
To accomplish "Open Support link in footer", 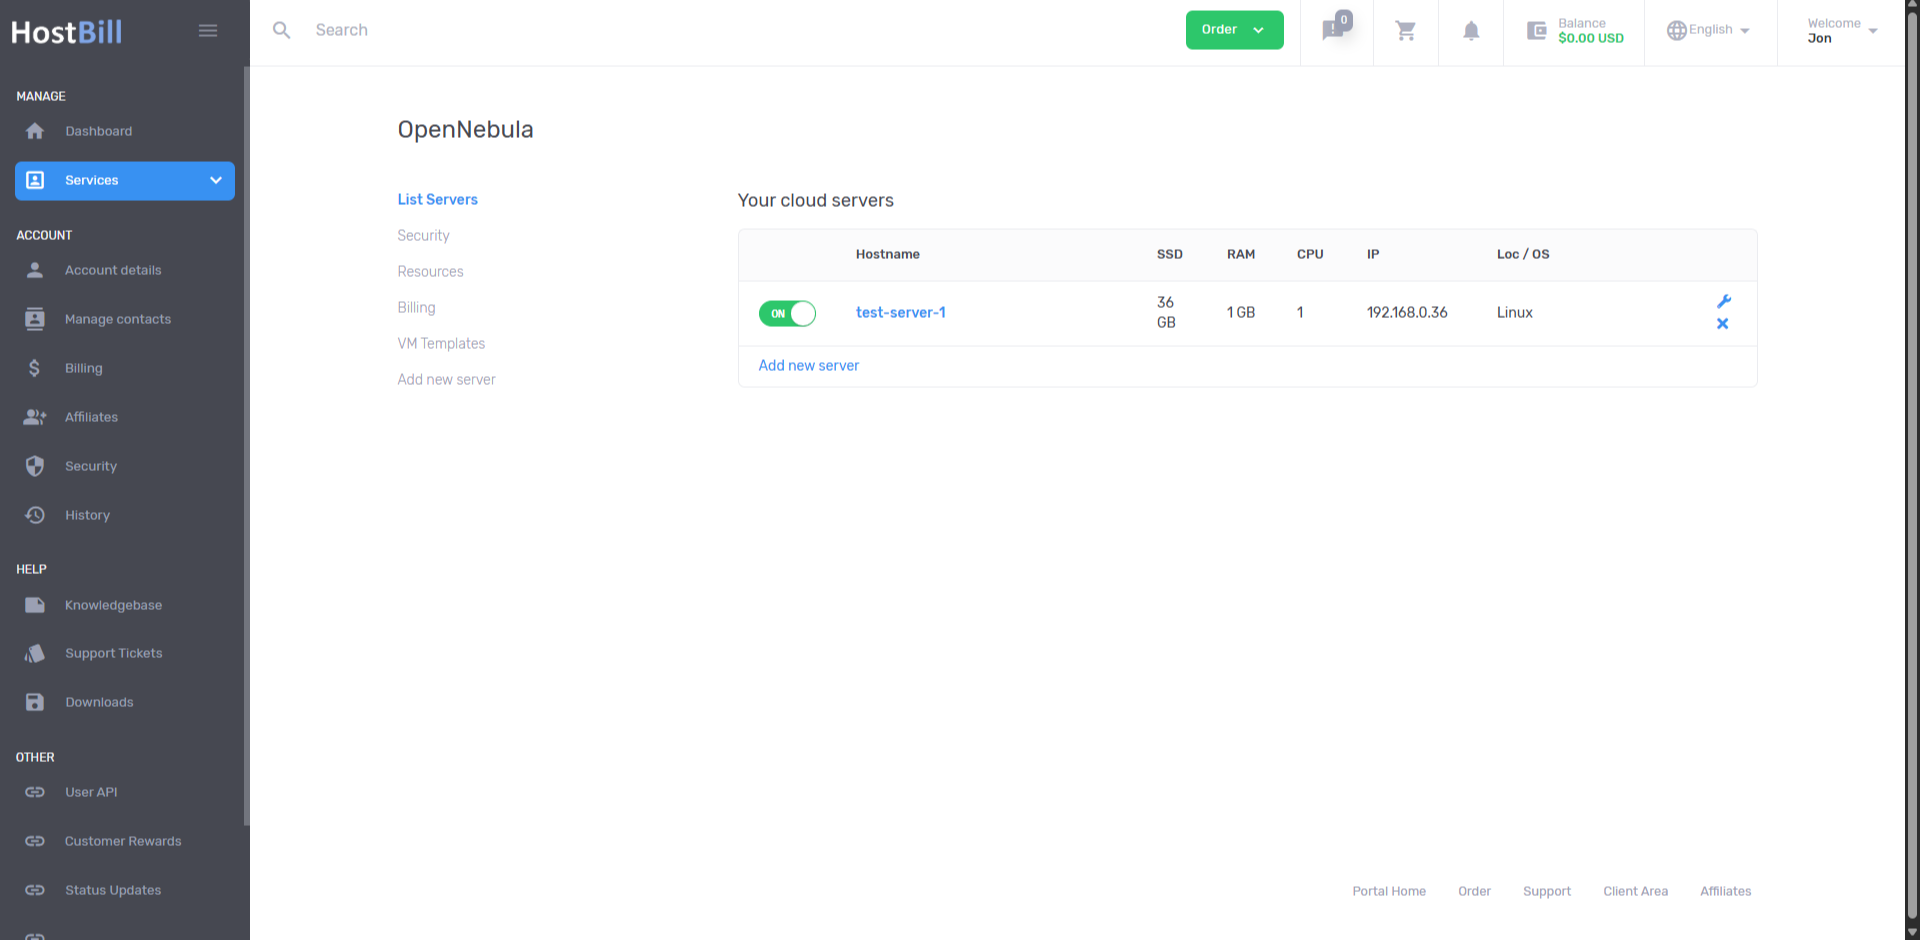I will pos(1547,891).
